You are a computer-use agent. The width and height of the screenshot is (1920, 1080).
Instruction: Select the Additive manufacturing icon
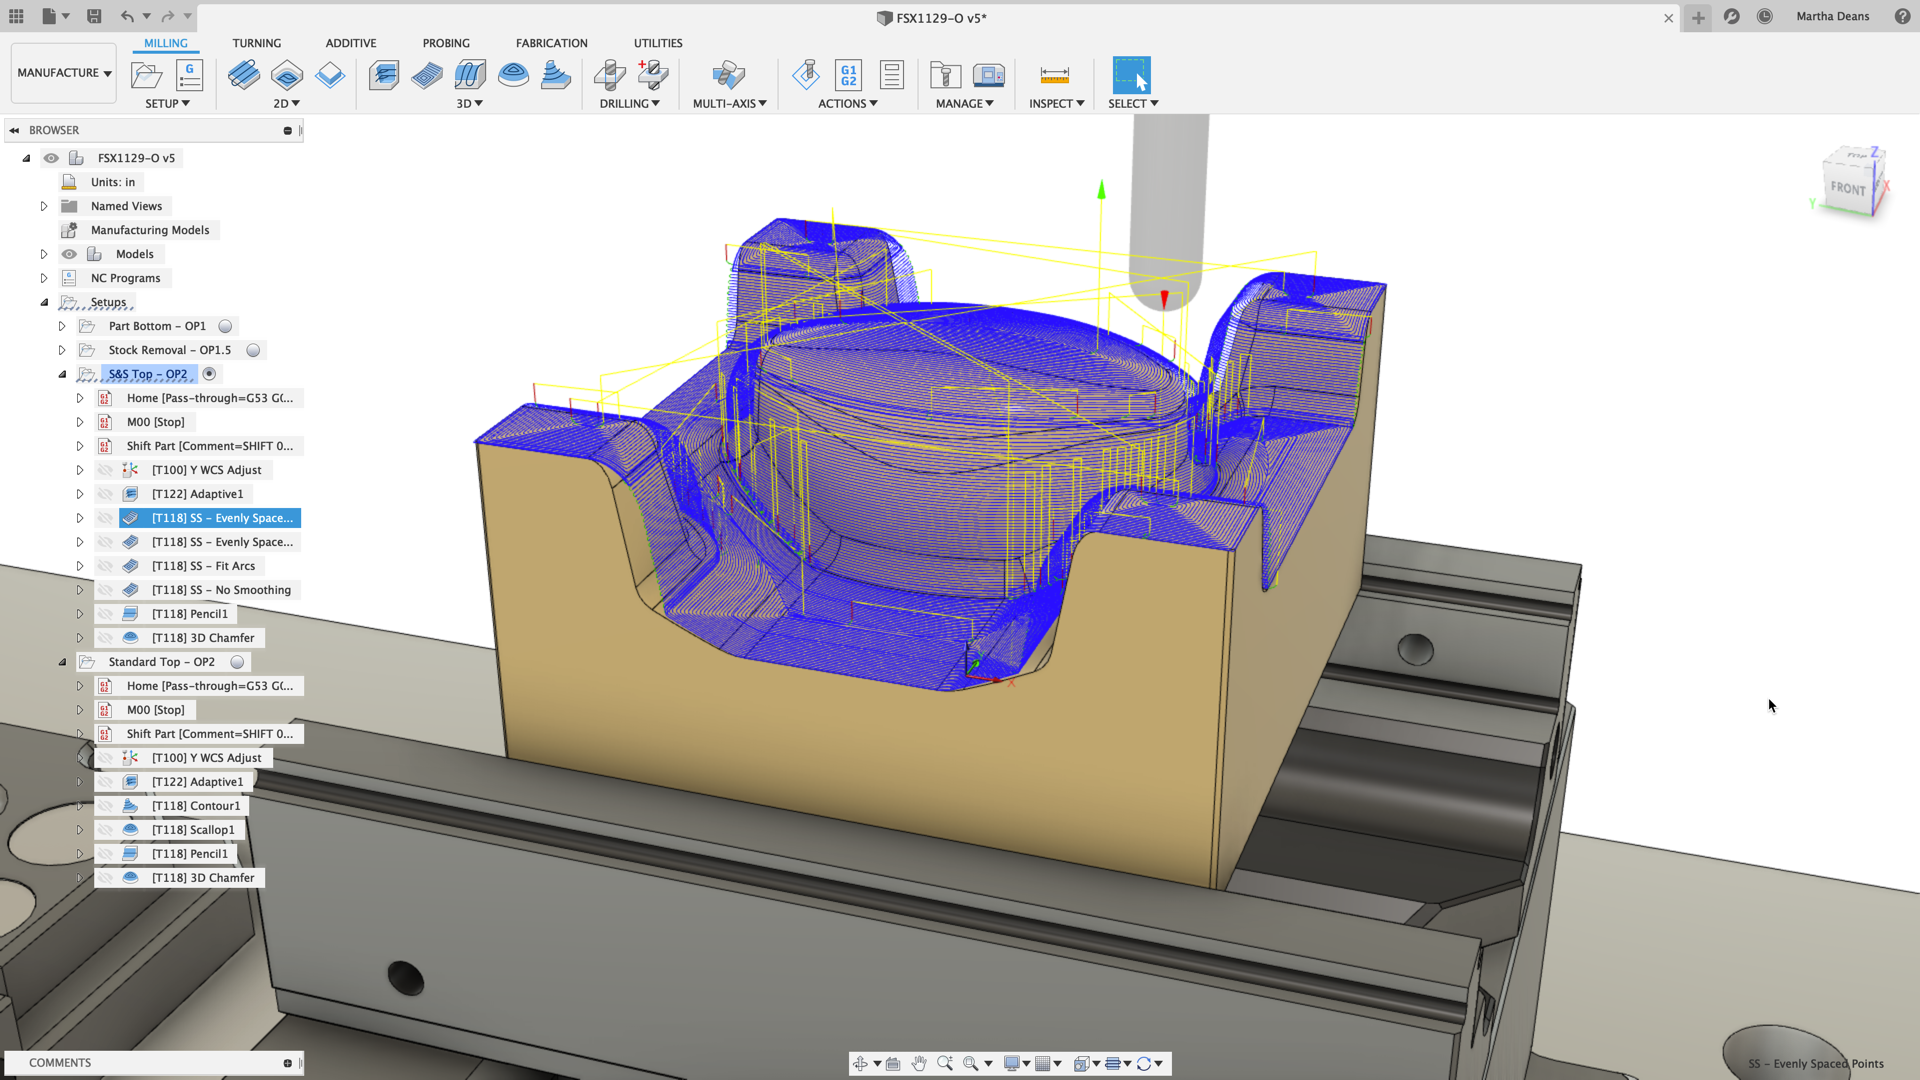pos(351,42)
